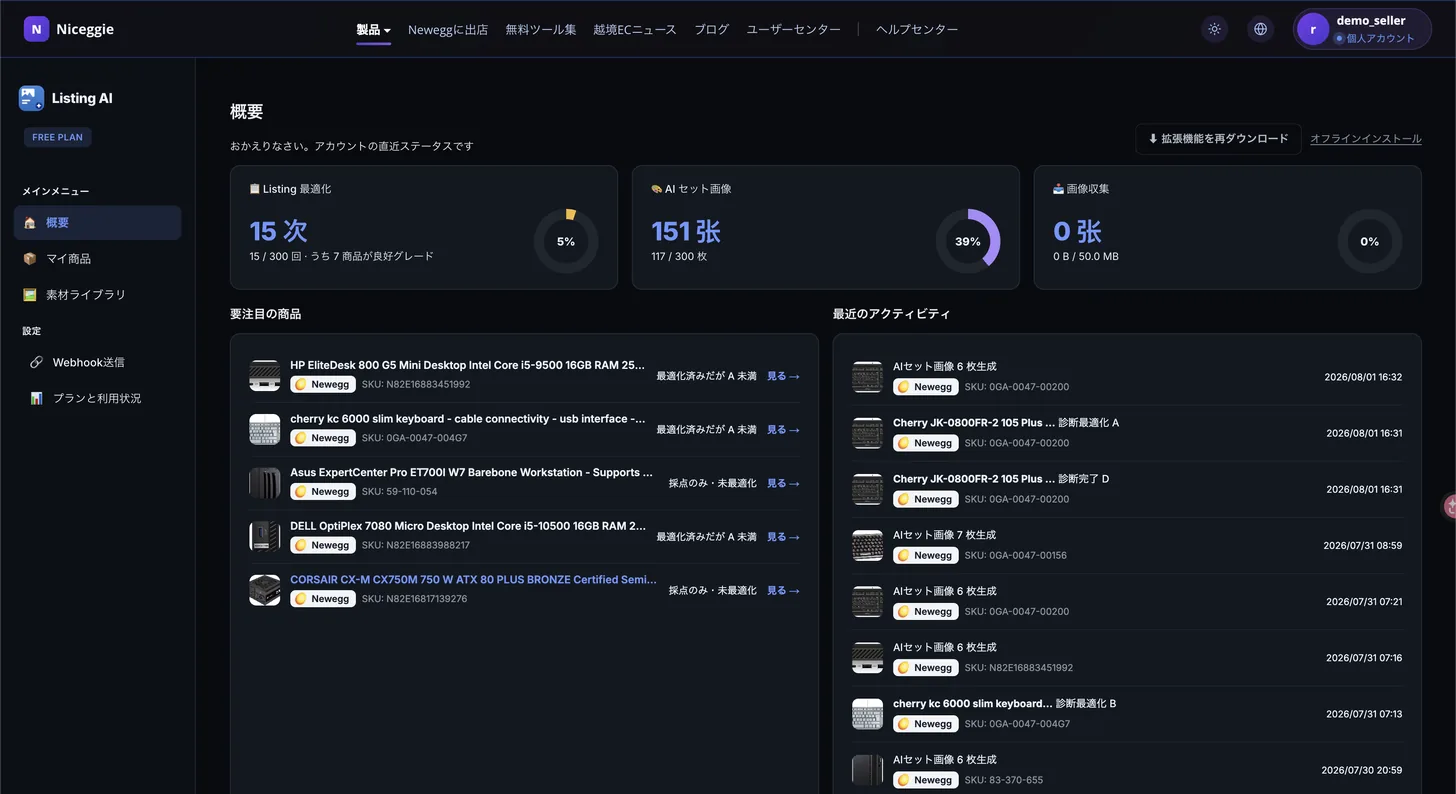Click Newegg badge under HP EliteDesk 800 G5
The width and height of the screenshot is (1456, 794).
coord(323,384)
